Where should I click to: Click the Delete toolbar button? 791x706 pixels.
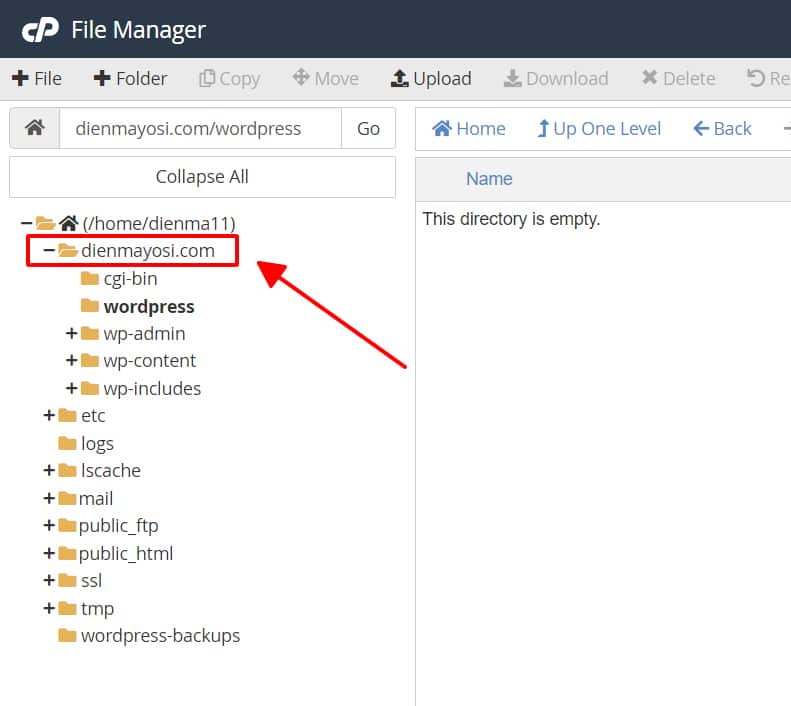(679, 79)
